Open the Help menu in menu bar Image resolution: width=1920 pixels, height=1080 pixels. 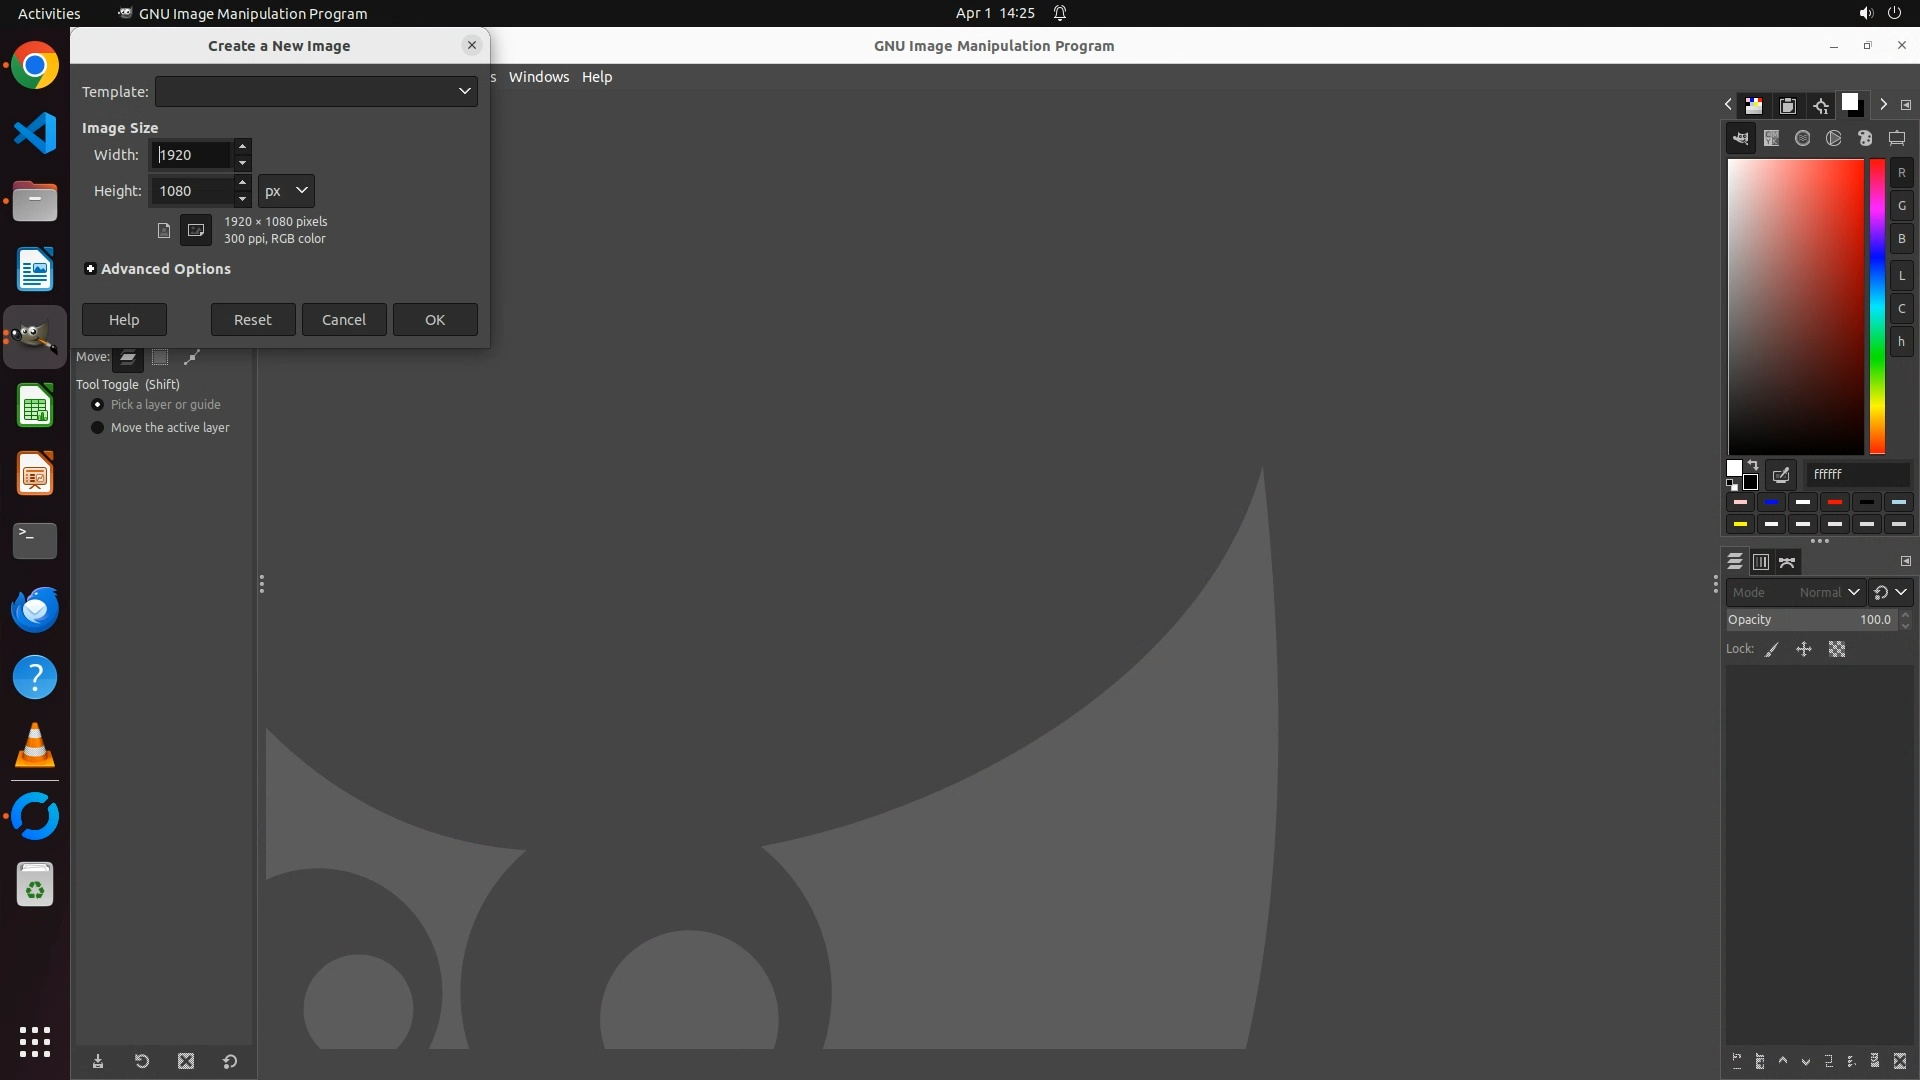(597, 77)
